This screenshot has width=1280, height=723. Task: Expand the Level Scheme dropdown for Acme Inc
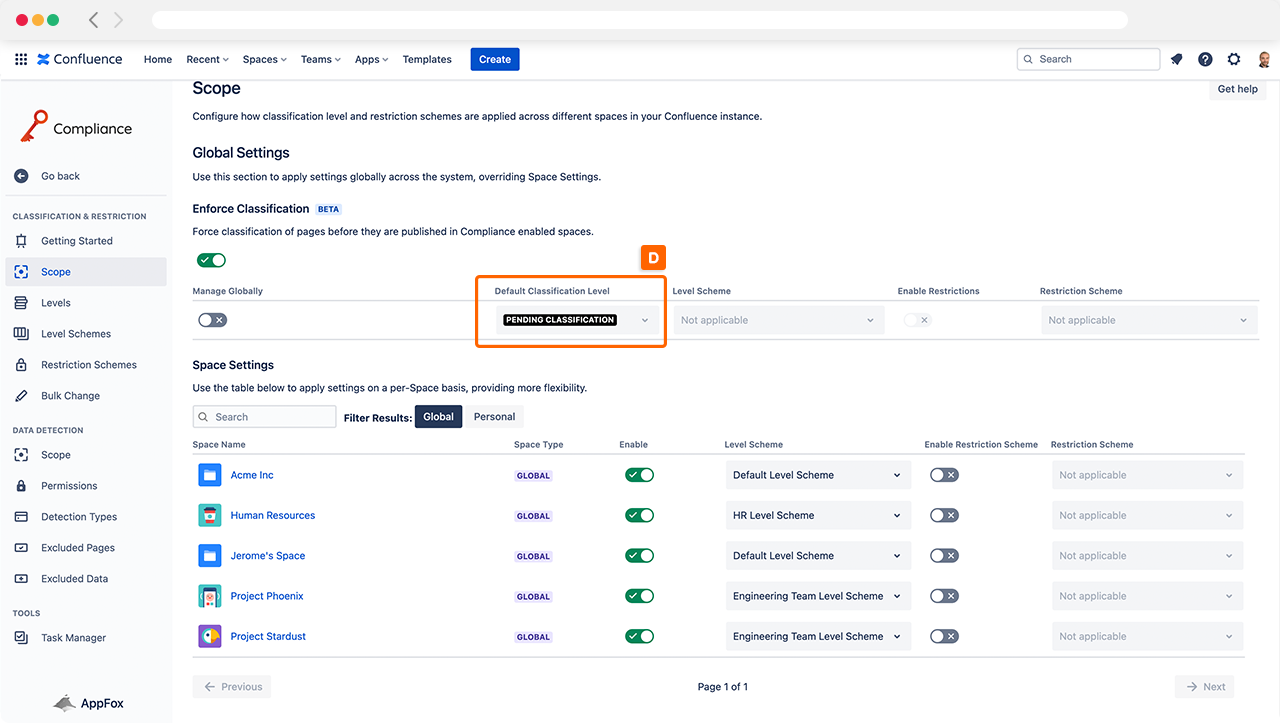(x=817, y=475)
